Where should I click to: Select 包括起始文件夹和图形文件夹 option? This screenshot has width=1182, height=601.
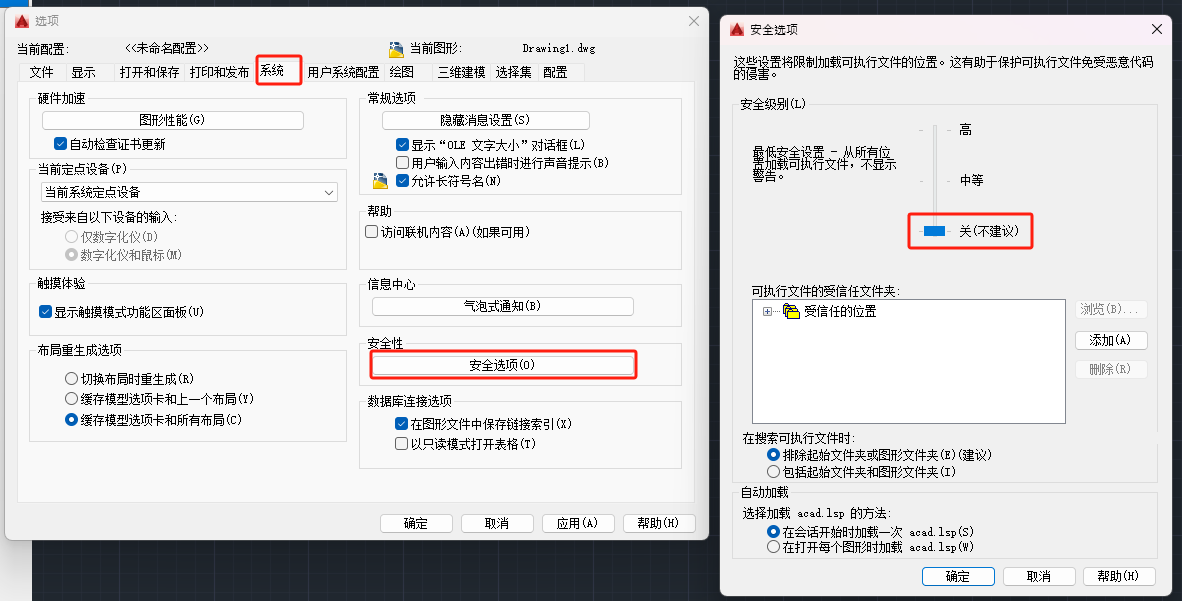773,471
